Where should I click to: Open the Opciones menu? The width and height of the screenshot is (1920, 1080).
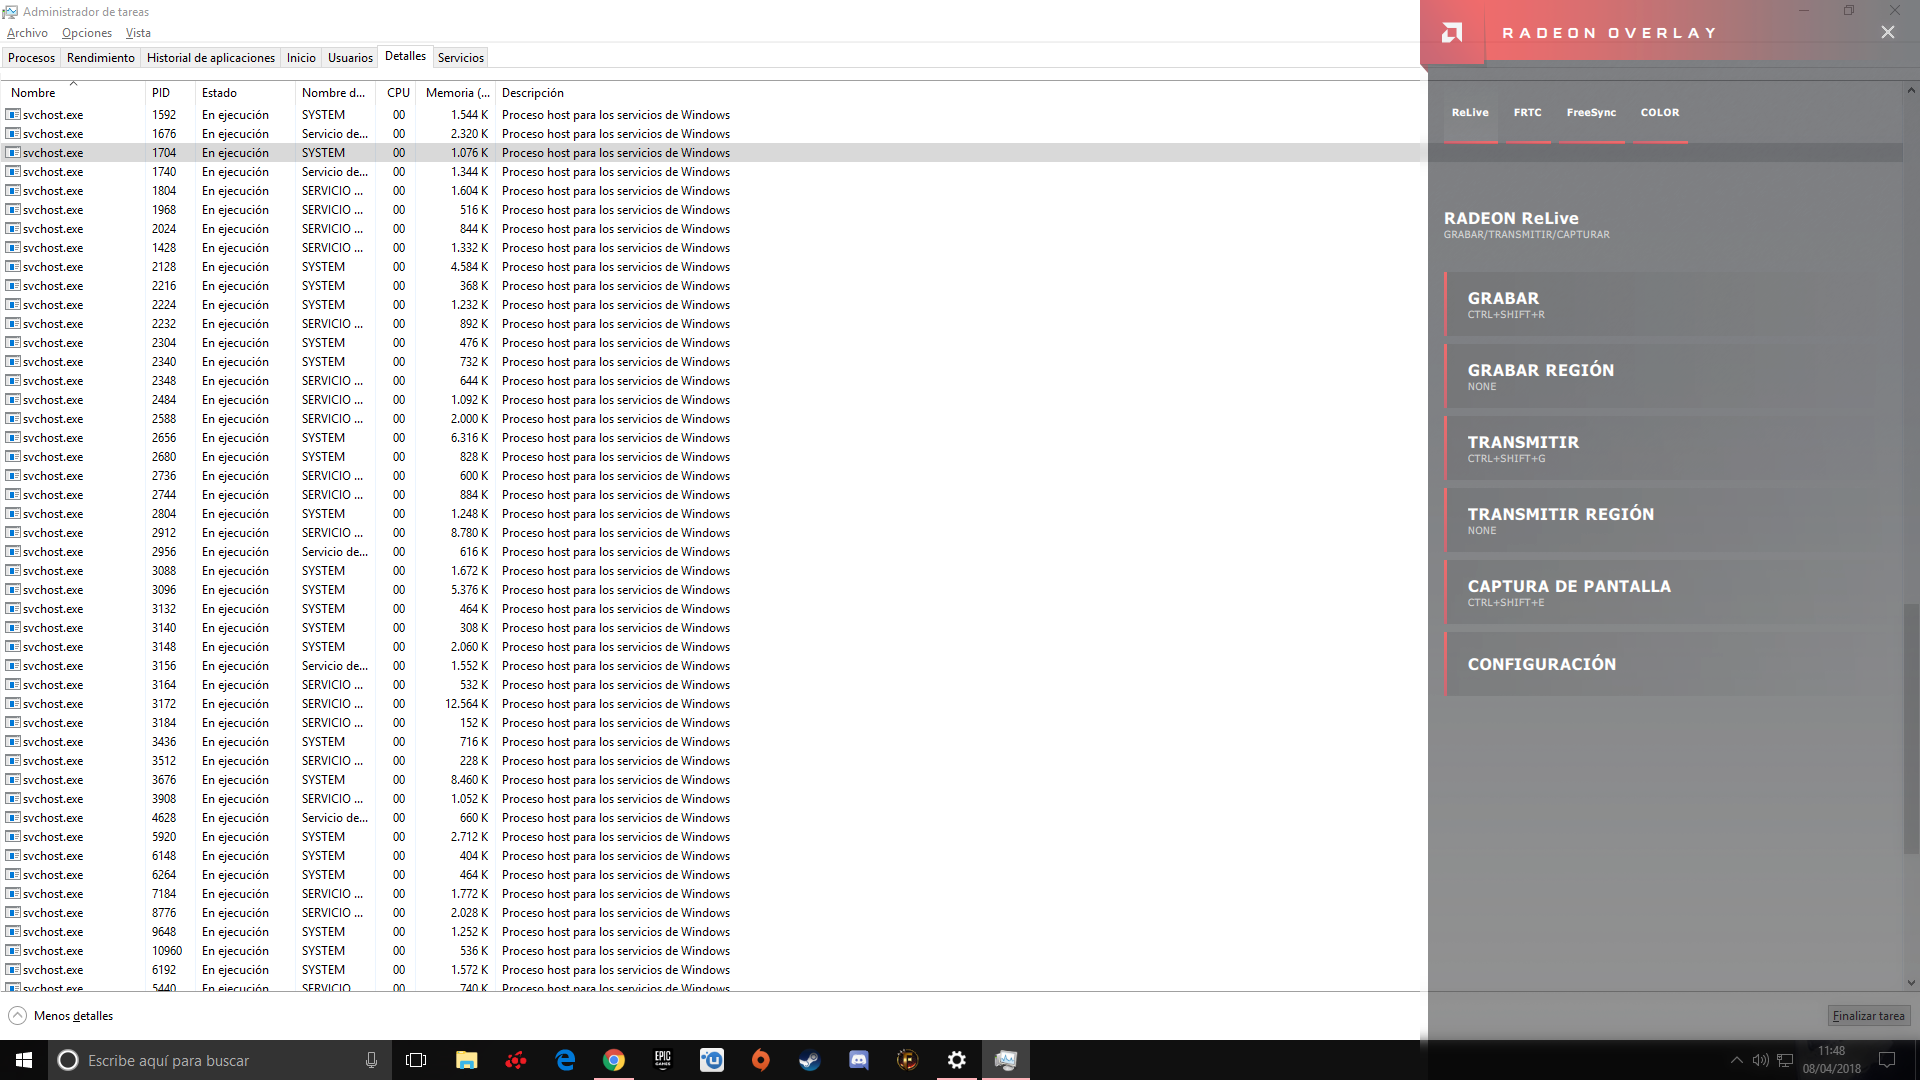(86, 33)
